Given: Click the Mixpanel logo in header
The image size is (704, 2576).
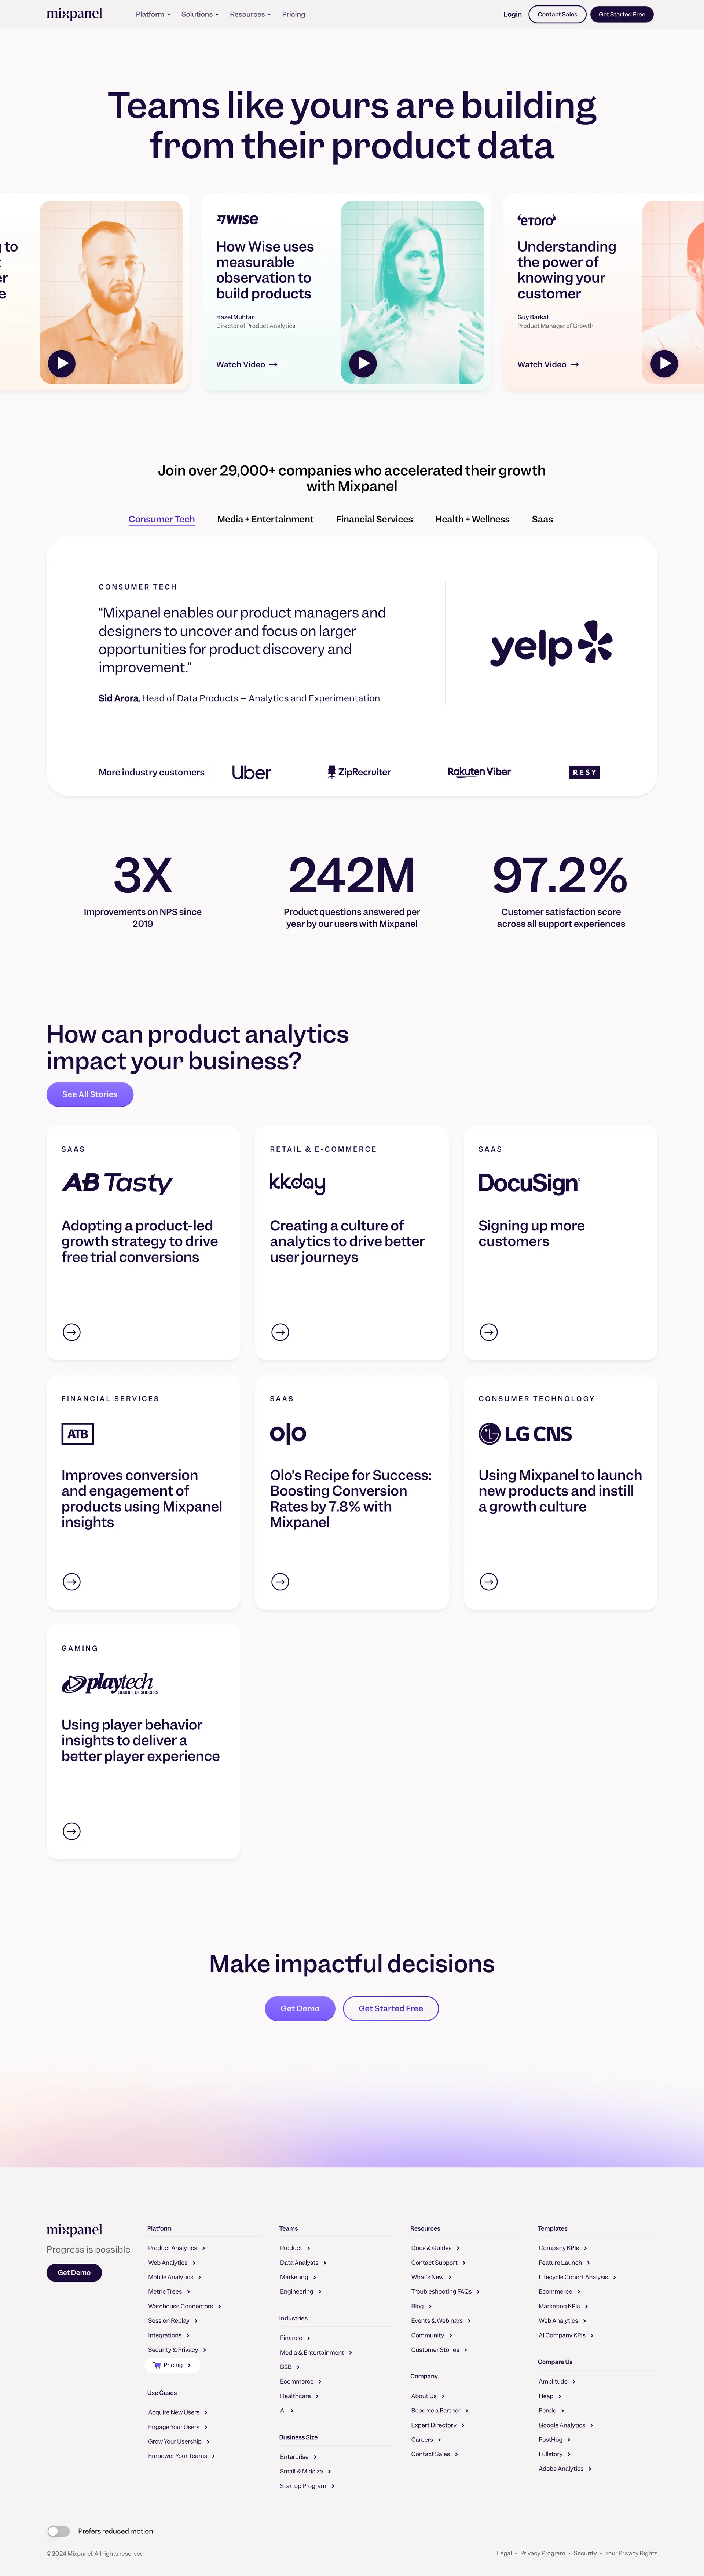Looking at the screenshot, I should tap(74, 14).
